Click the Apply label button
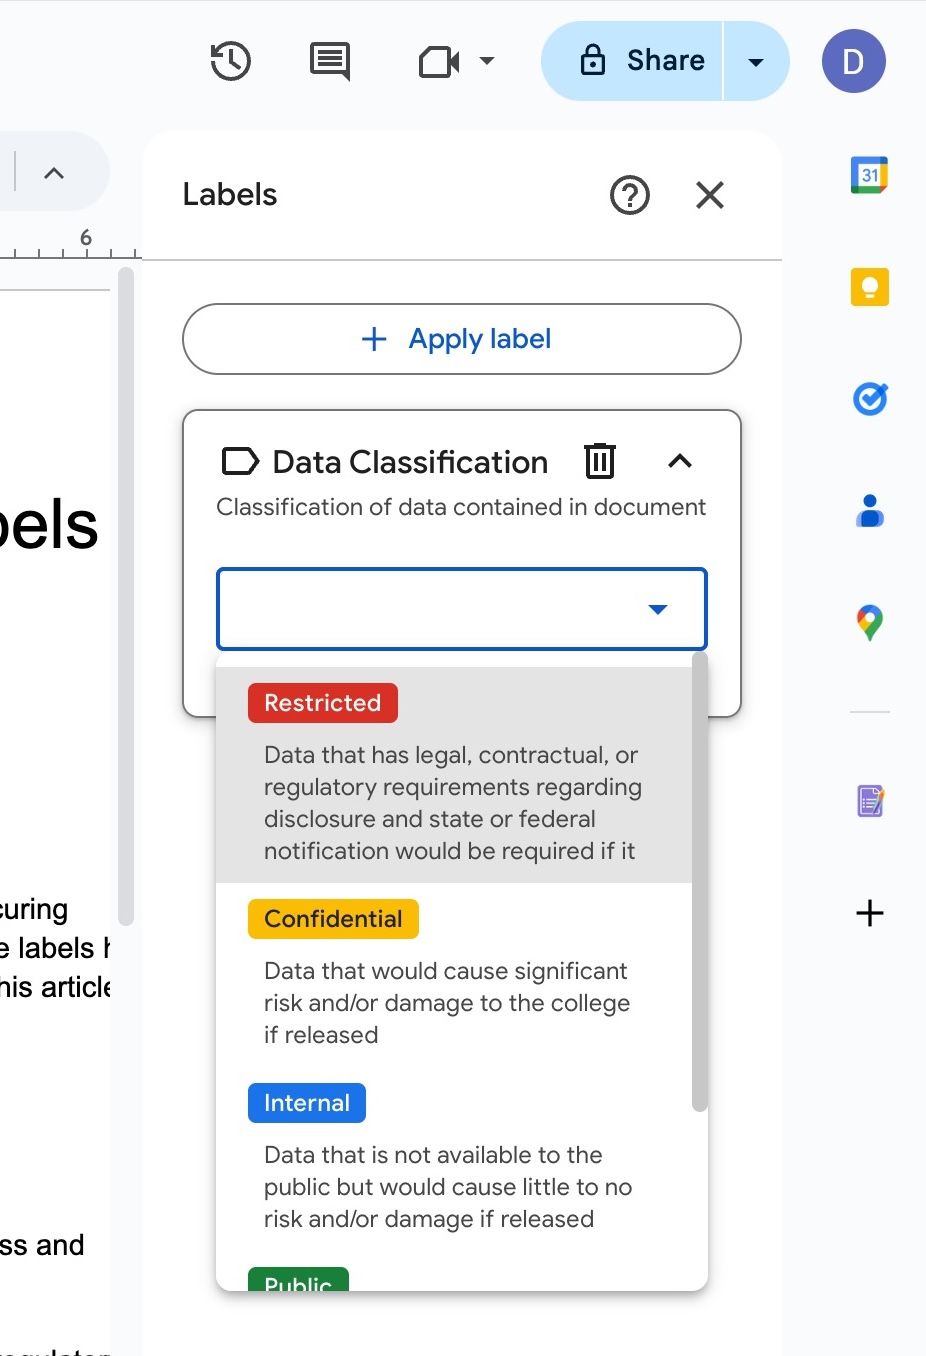 pyautogui.click(x=461, y=339)
